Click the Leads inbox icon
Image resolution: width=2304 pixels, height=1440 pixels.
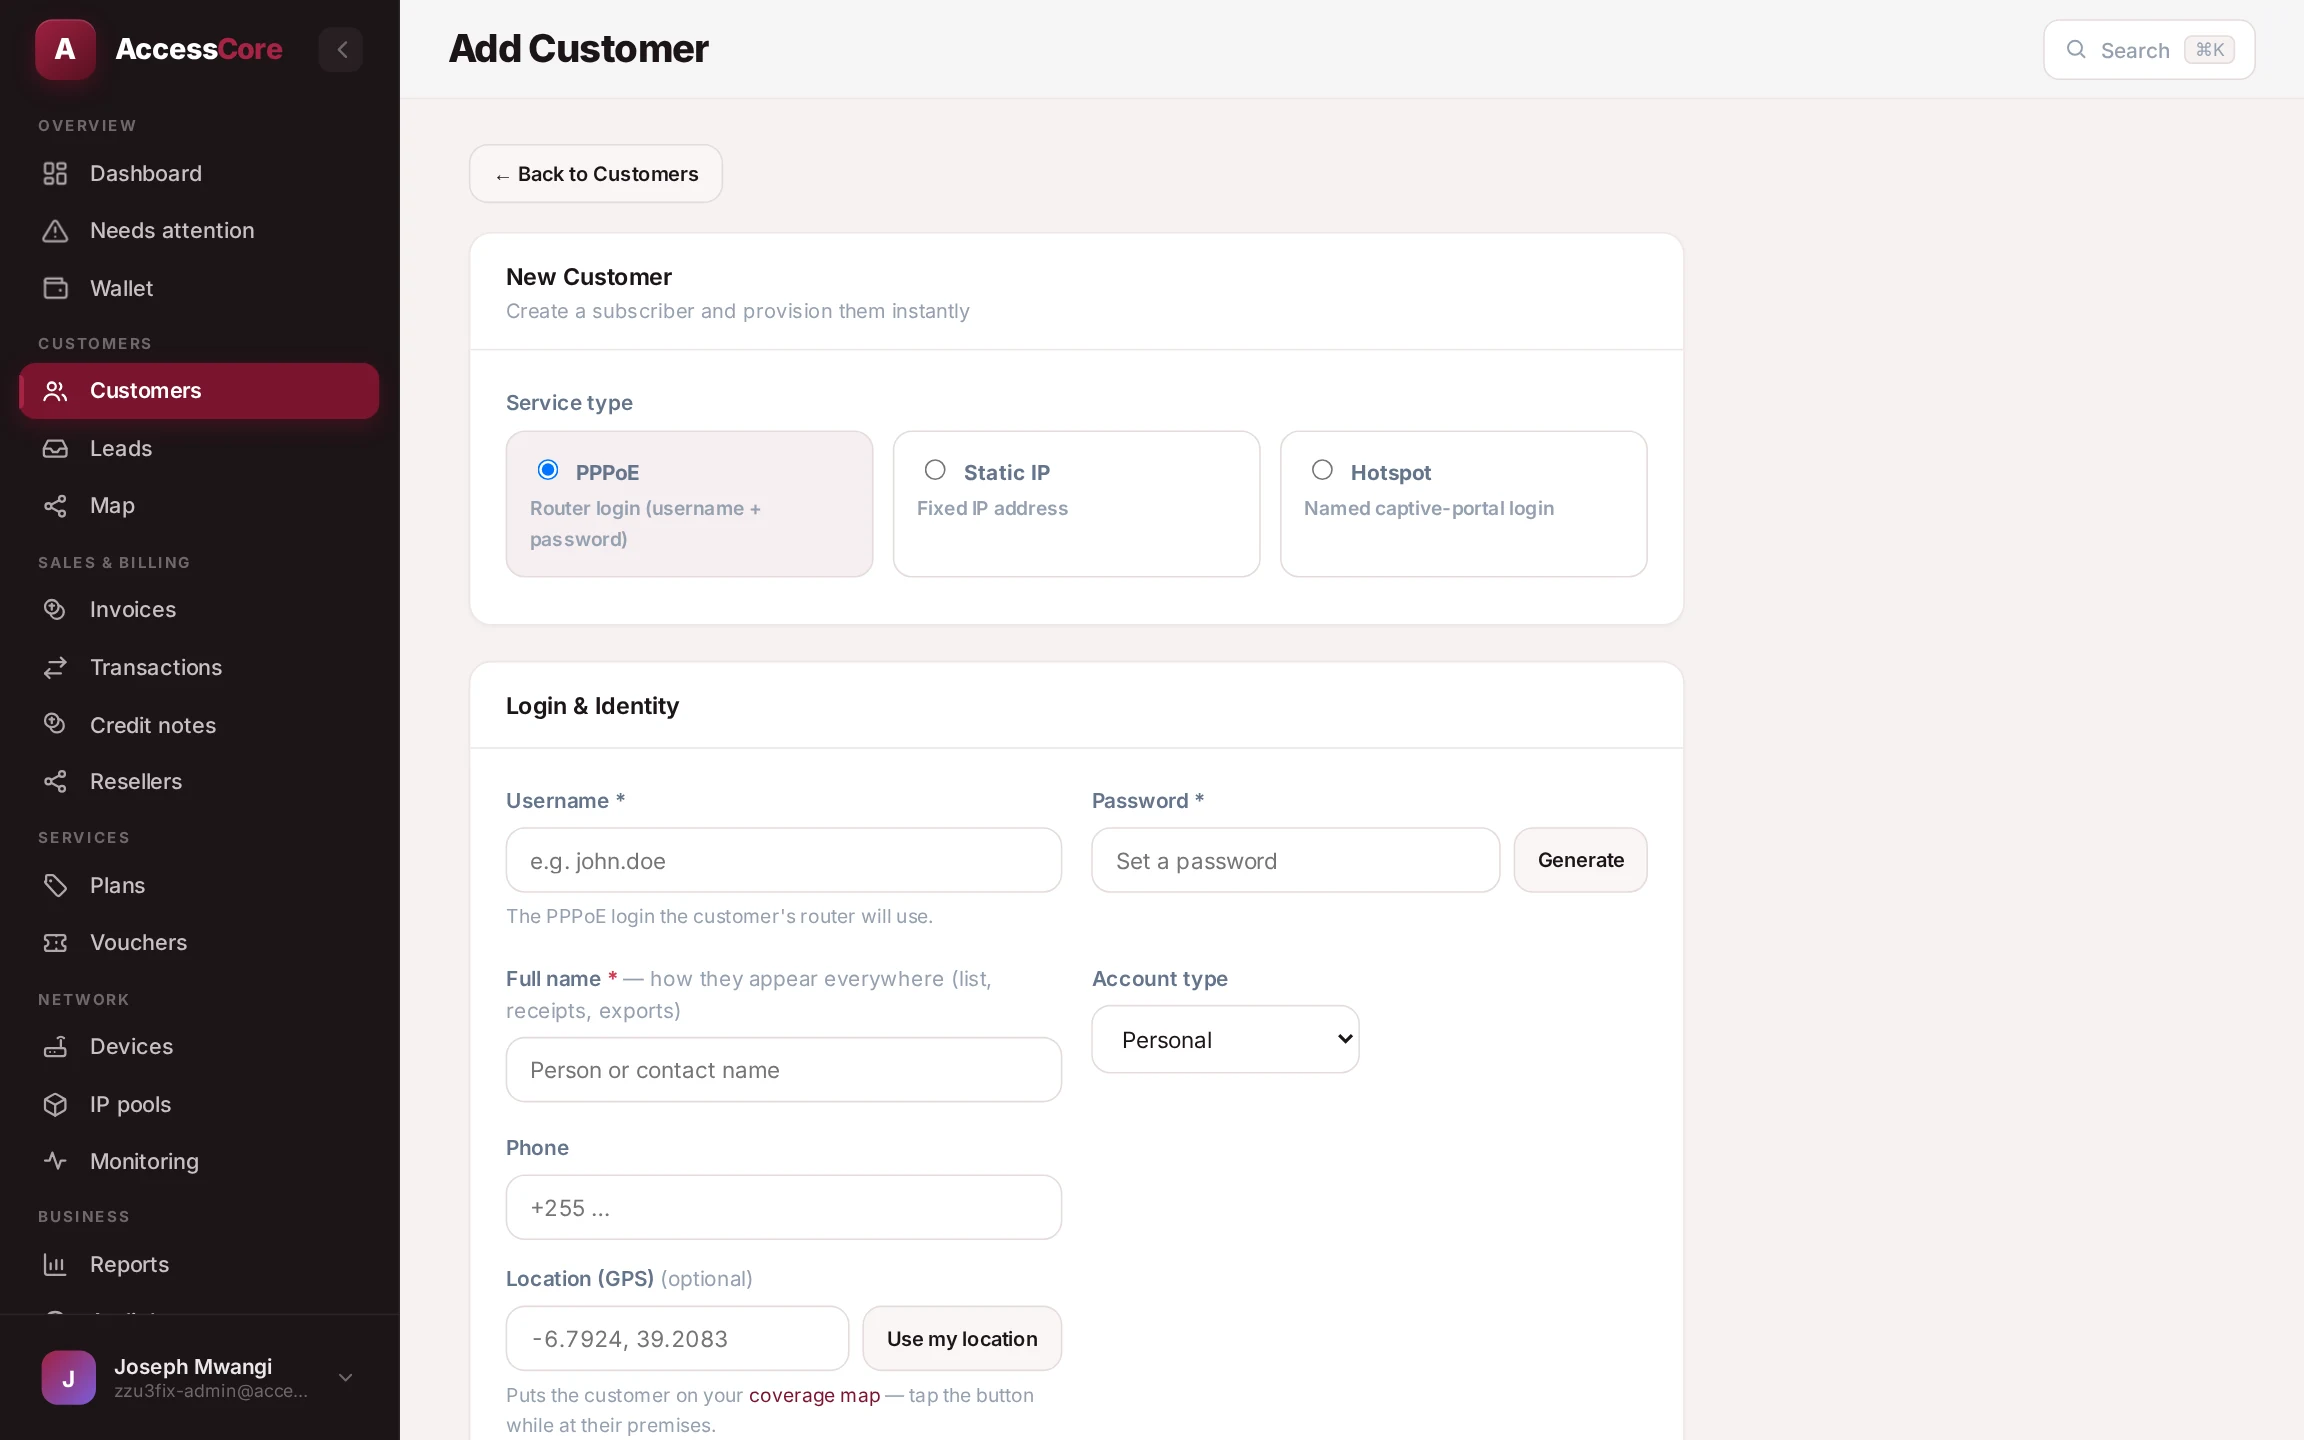click(55, 448)
